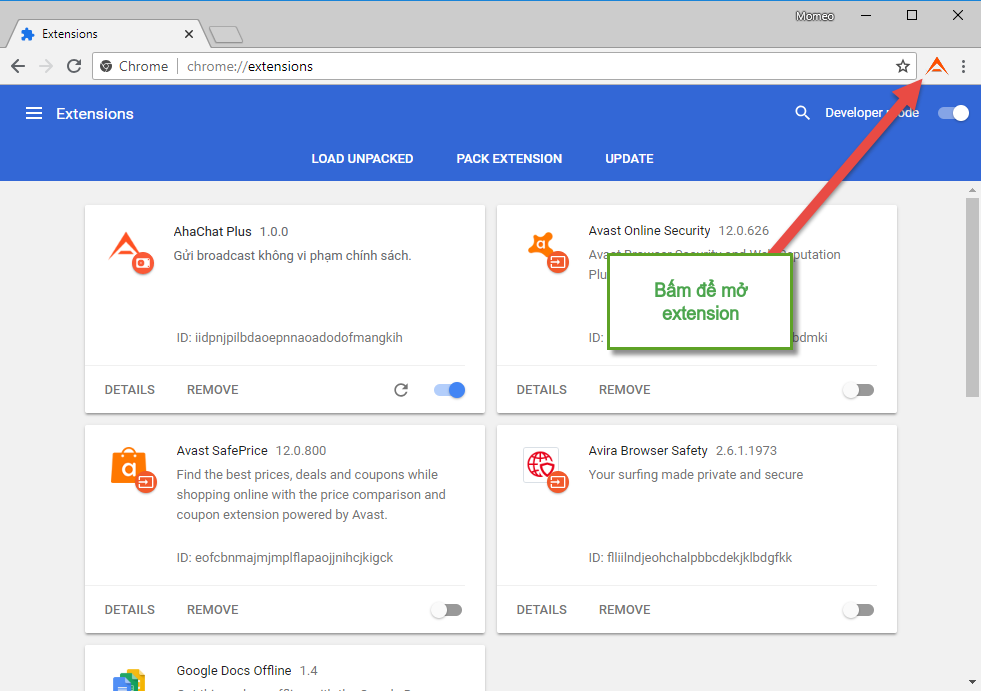
Task: Enable Avast SafePrice toggle
Action: [x=447, y=610]
